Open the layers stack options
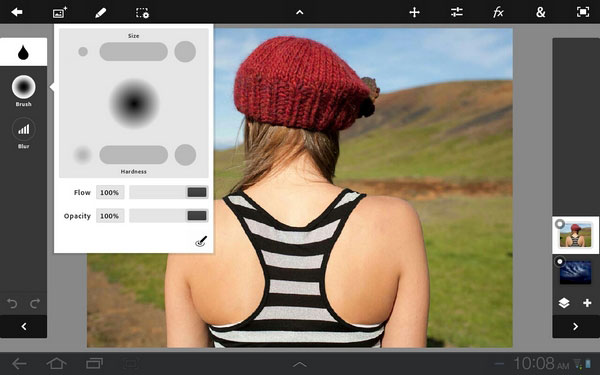This screenshot has width=600, height=375. [x=564, y=303]
